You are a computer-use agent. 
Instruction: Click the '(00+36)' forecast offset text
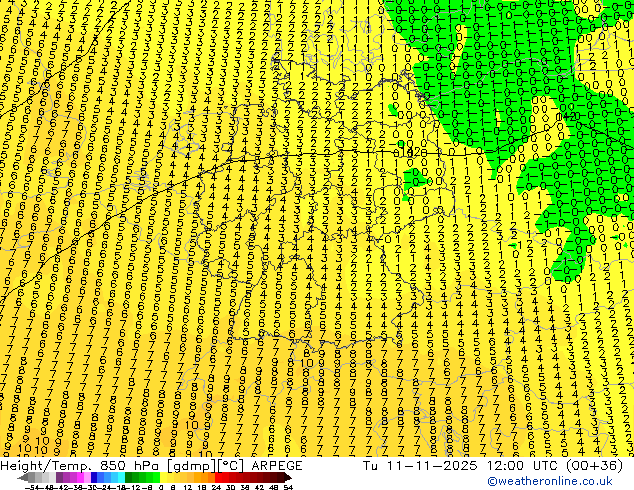tap(595, 466)
